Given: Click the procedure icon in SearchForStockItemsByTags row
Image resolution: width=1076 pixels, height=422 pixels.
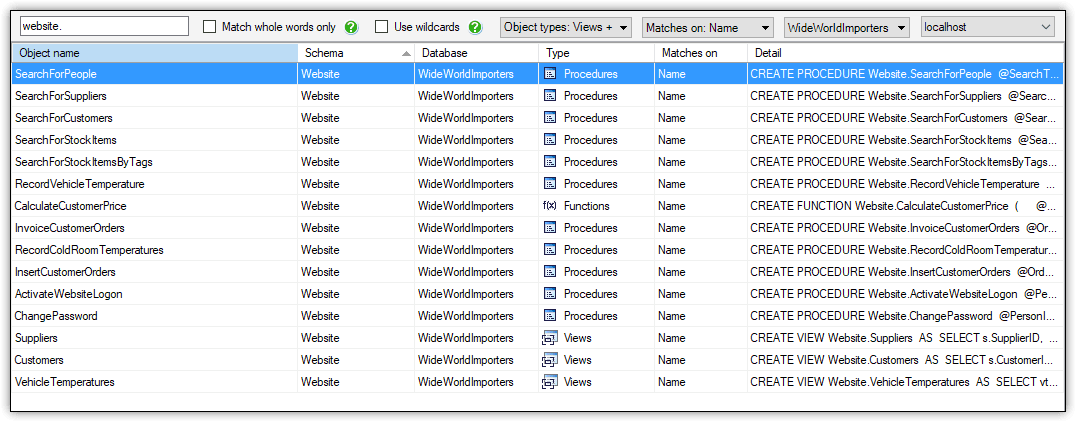Looking at the screenshot, I should (550, 162).
